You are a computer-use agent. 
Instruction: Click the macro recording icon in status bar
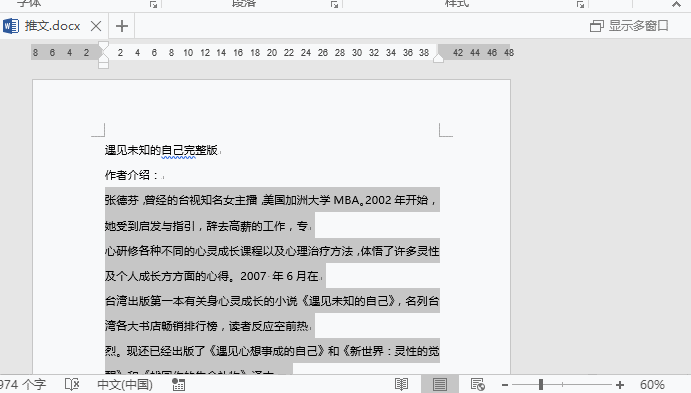178,385
